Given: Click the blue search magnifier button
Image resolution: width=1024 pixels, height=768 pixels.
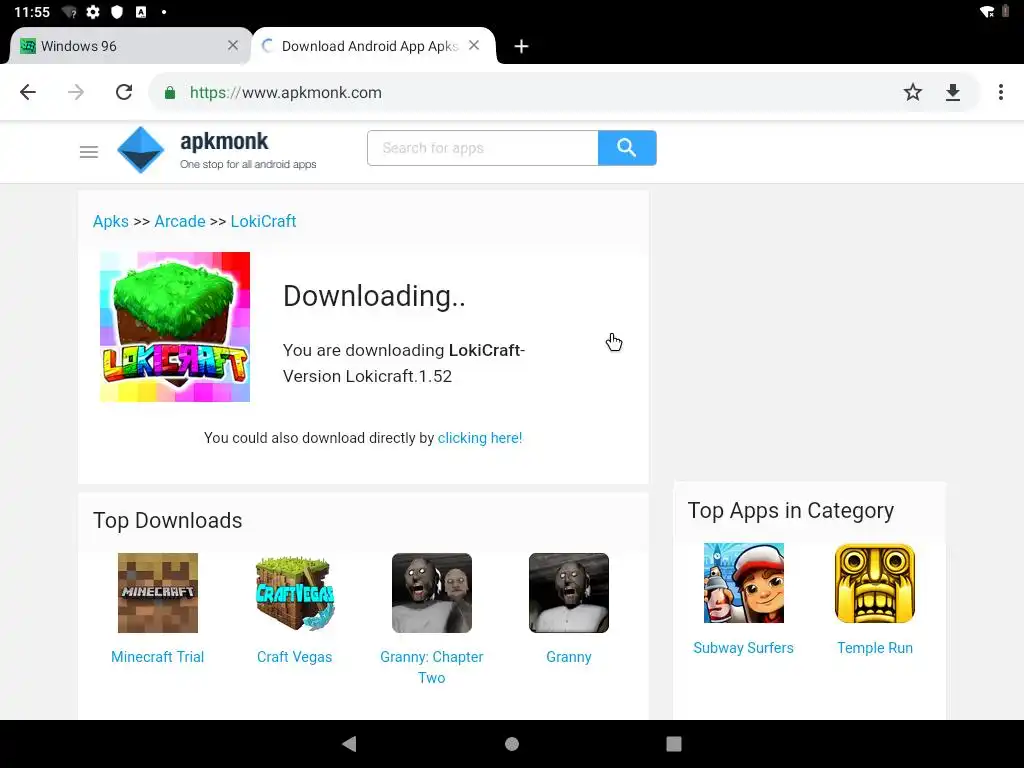Looking at the screenshot, I should coord(627,148).
